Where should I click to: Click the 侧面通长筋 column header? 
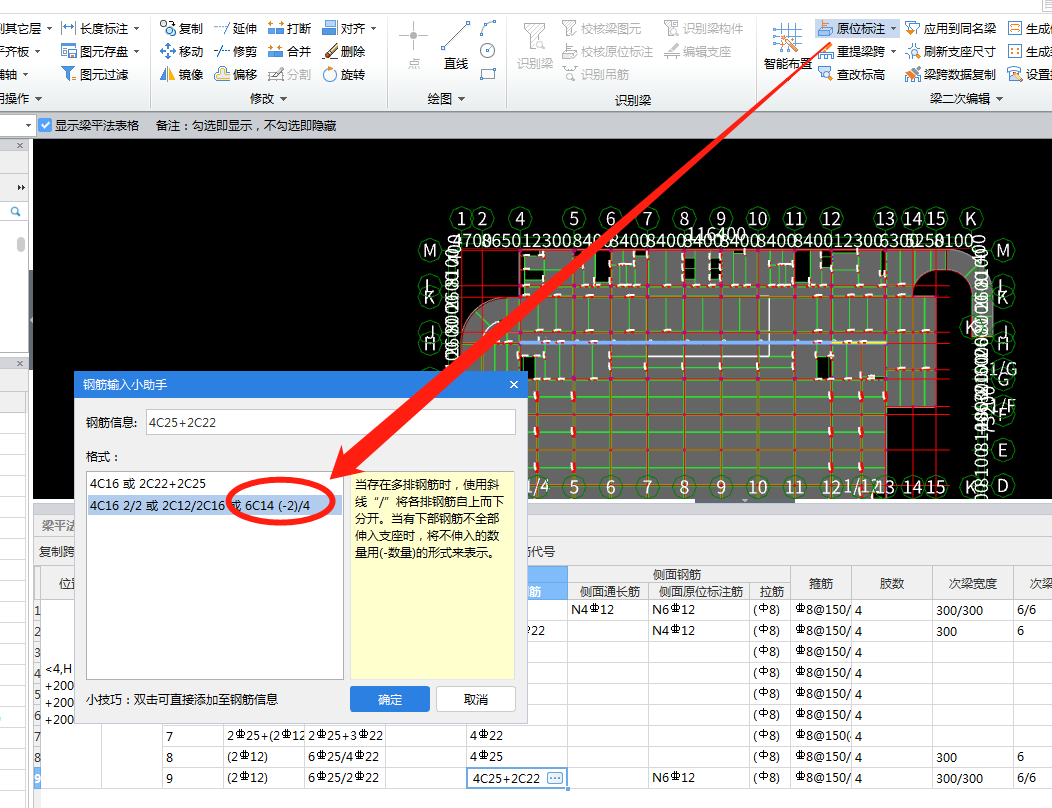(x=609, y=591)
